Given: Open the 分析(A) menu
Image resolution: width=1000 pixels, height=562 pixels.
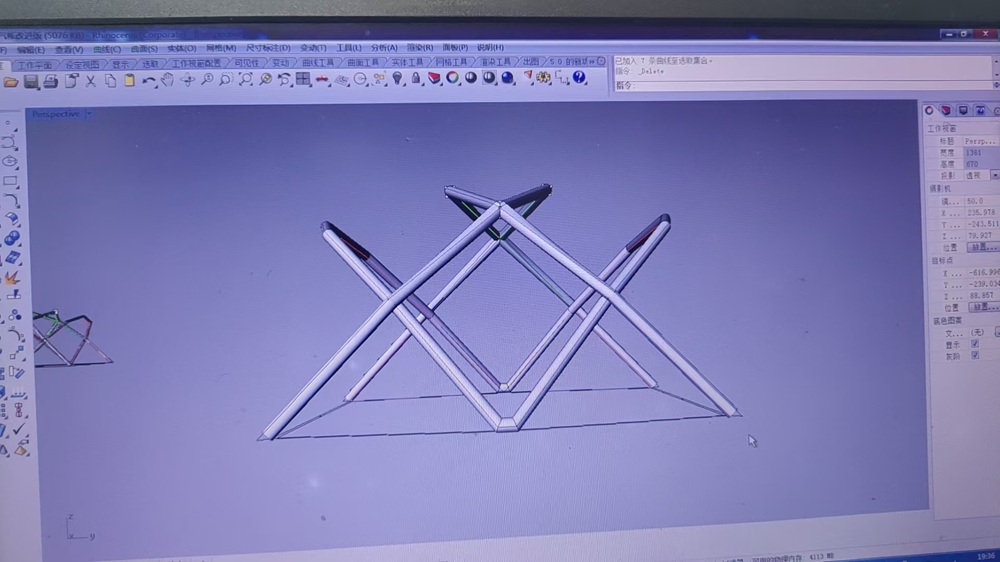Looking at the screenshot, I should point(384,48).
